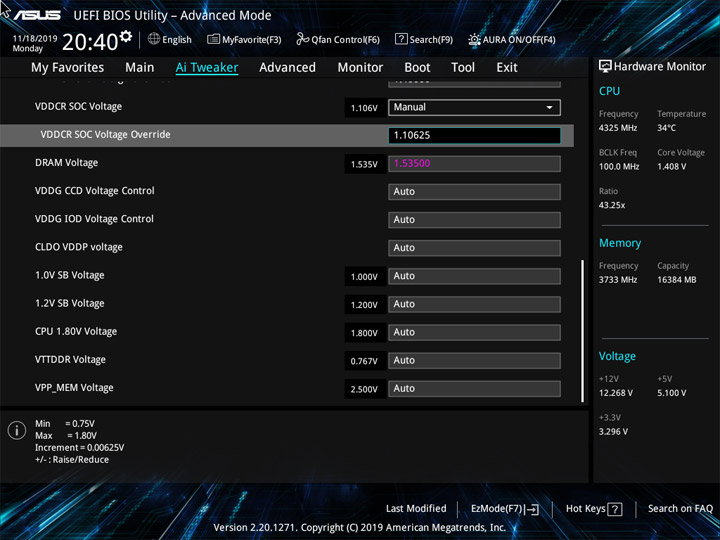This screenshot has height=540, width=720.
Task: Switch to the Boot tab
Action: 417,68
